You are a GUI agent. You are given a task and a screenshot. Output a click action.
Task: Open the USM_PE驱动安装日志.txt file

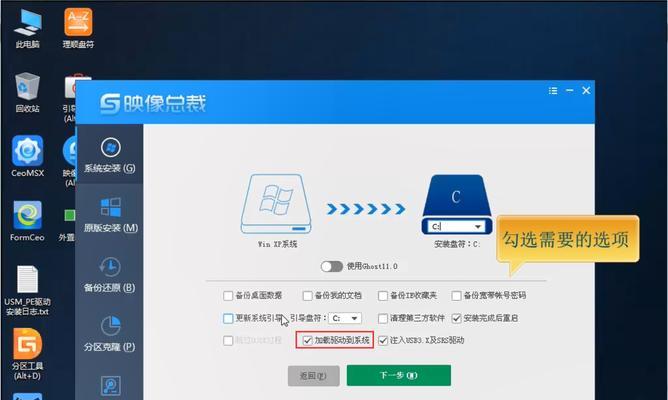(27, 291)
